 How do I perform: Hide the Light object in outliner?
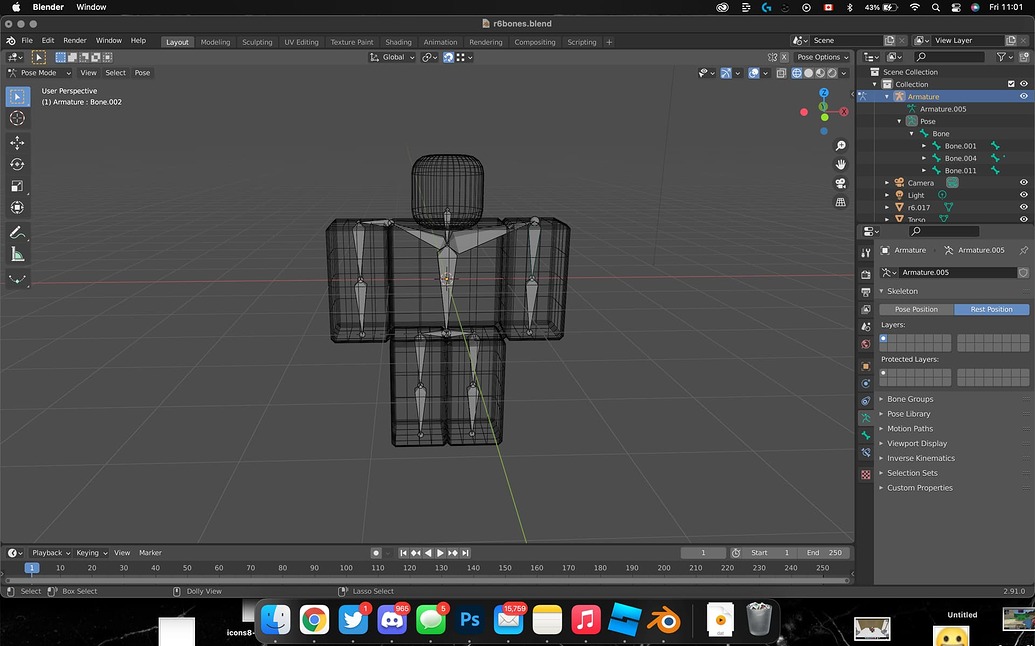(x=1024, y=195)
